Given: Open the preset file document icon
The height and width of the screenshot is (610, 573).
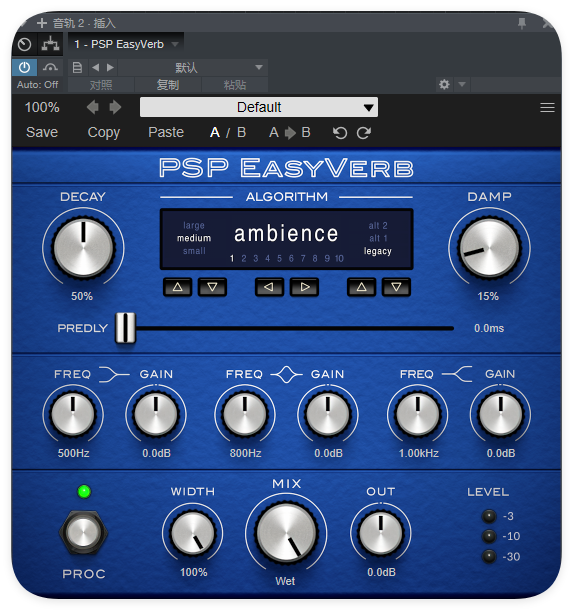Looking at the screenshot, I should 77,68.
